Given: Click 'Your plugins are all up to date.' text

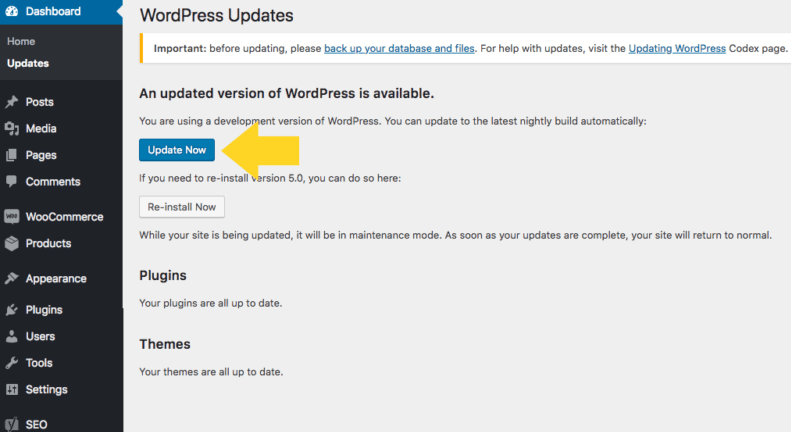Looking at the screenshot, I should tap(210, 303).
